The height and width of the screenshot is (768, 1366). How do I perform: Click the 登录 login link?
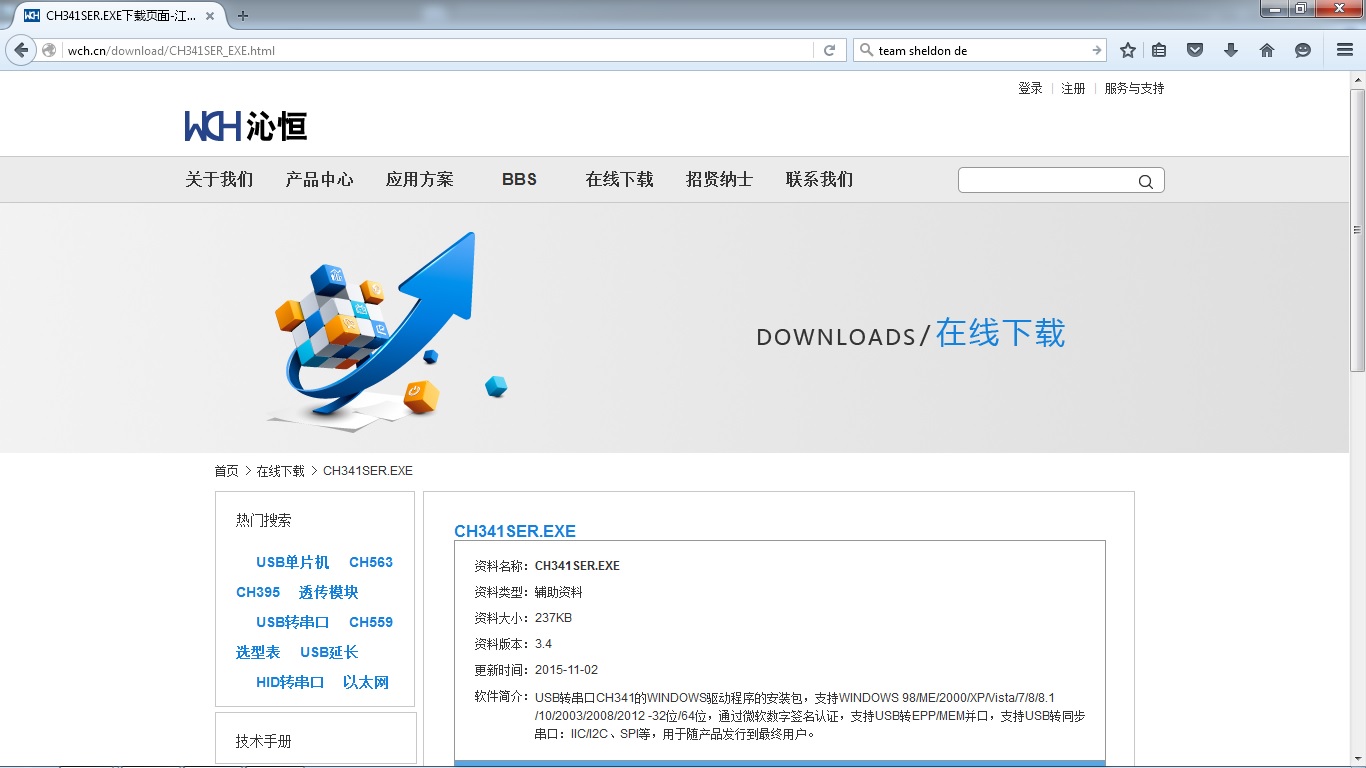[1030, 88]
